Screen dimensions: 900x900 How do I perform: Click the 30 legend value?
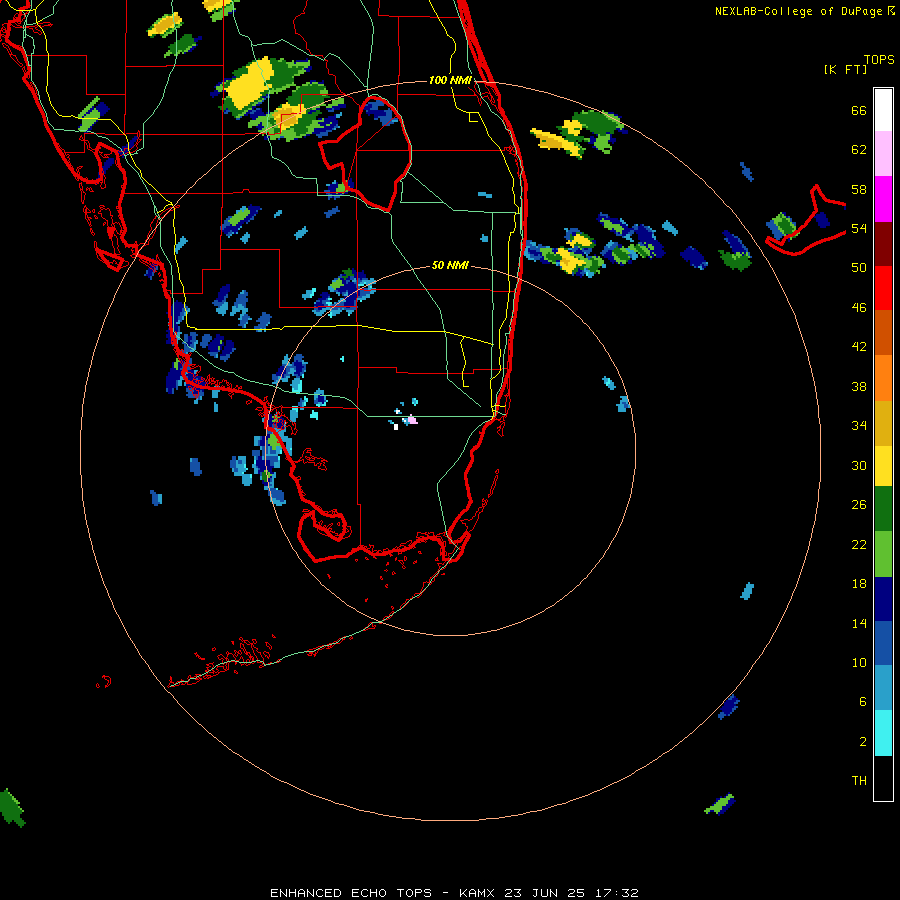[x=859, y=465]
